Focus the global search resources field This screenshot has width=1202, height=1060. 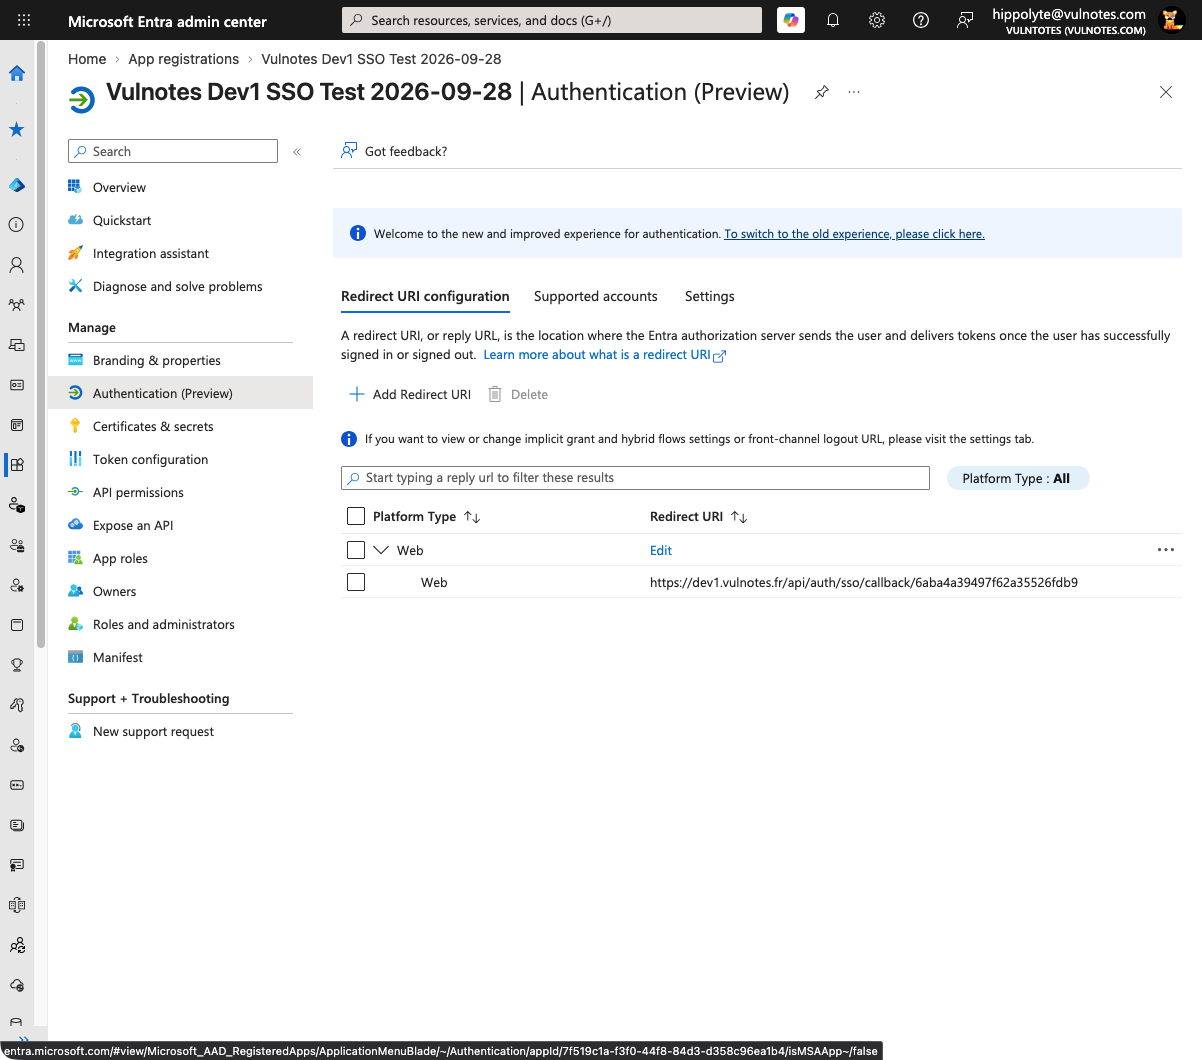pos(552,20)
